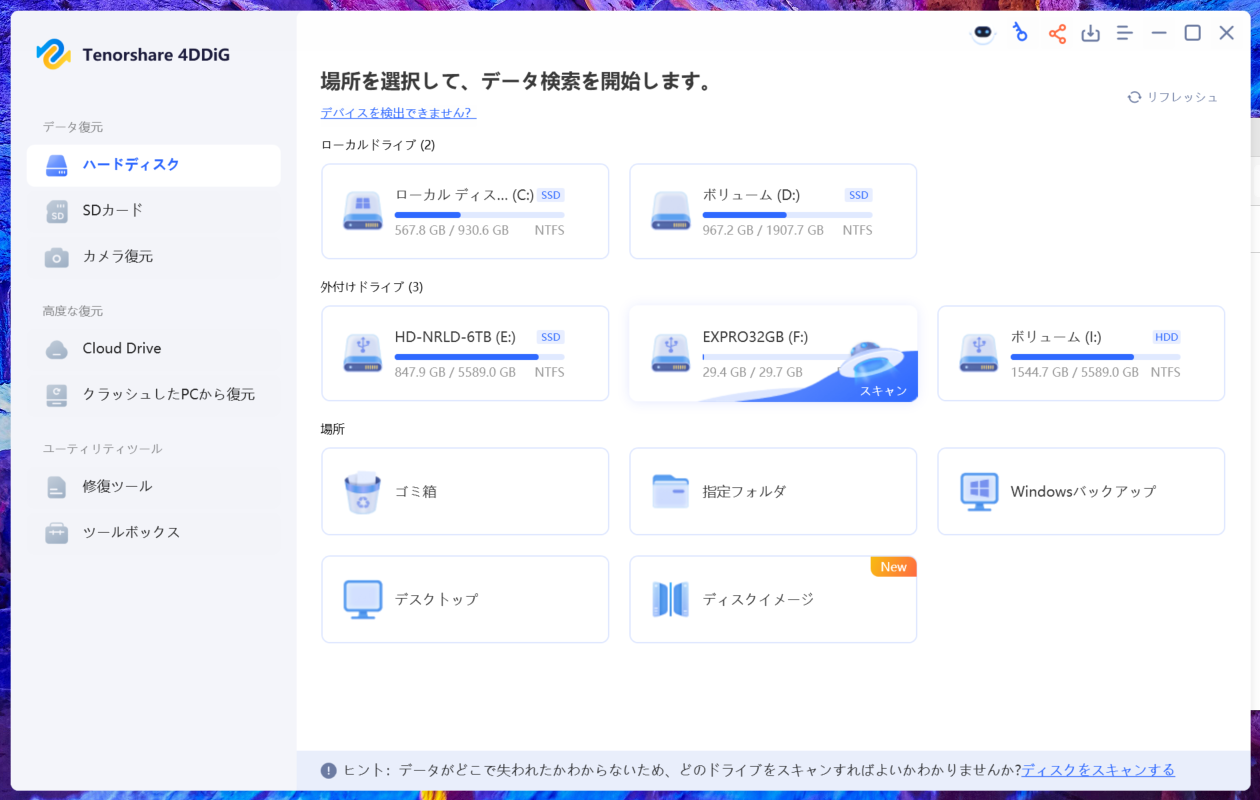Click the download/import icon in title bar
The width and height of the screenshot is (1260, 800).
coord(1090,34)
